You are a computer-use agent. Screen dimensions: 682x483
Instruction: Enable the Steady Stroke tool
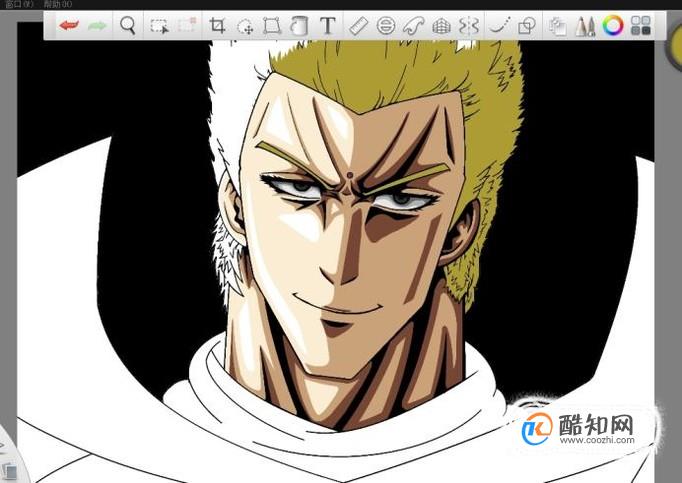pyautogui.click(x=499, y=26)
